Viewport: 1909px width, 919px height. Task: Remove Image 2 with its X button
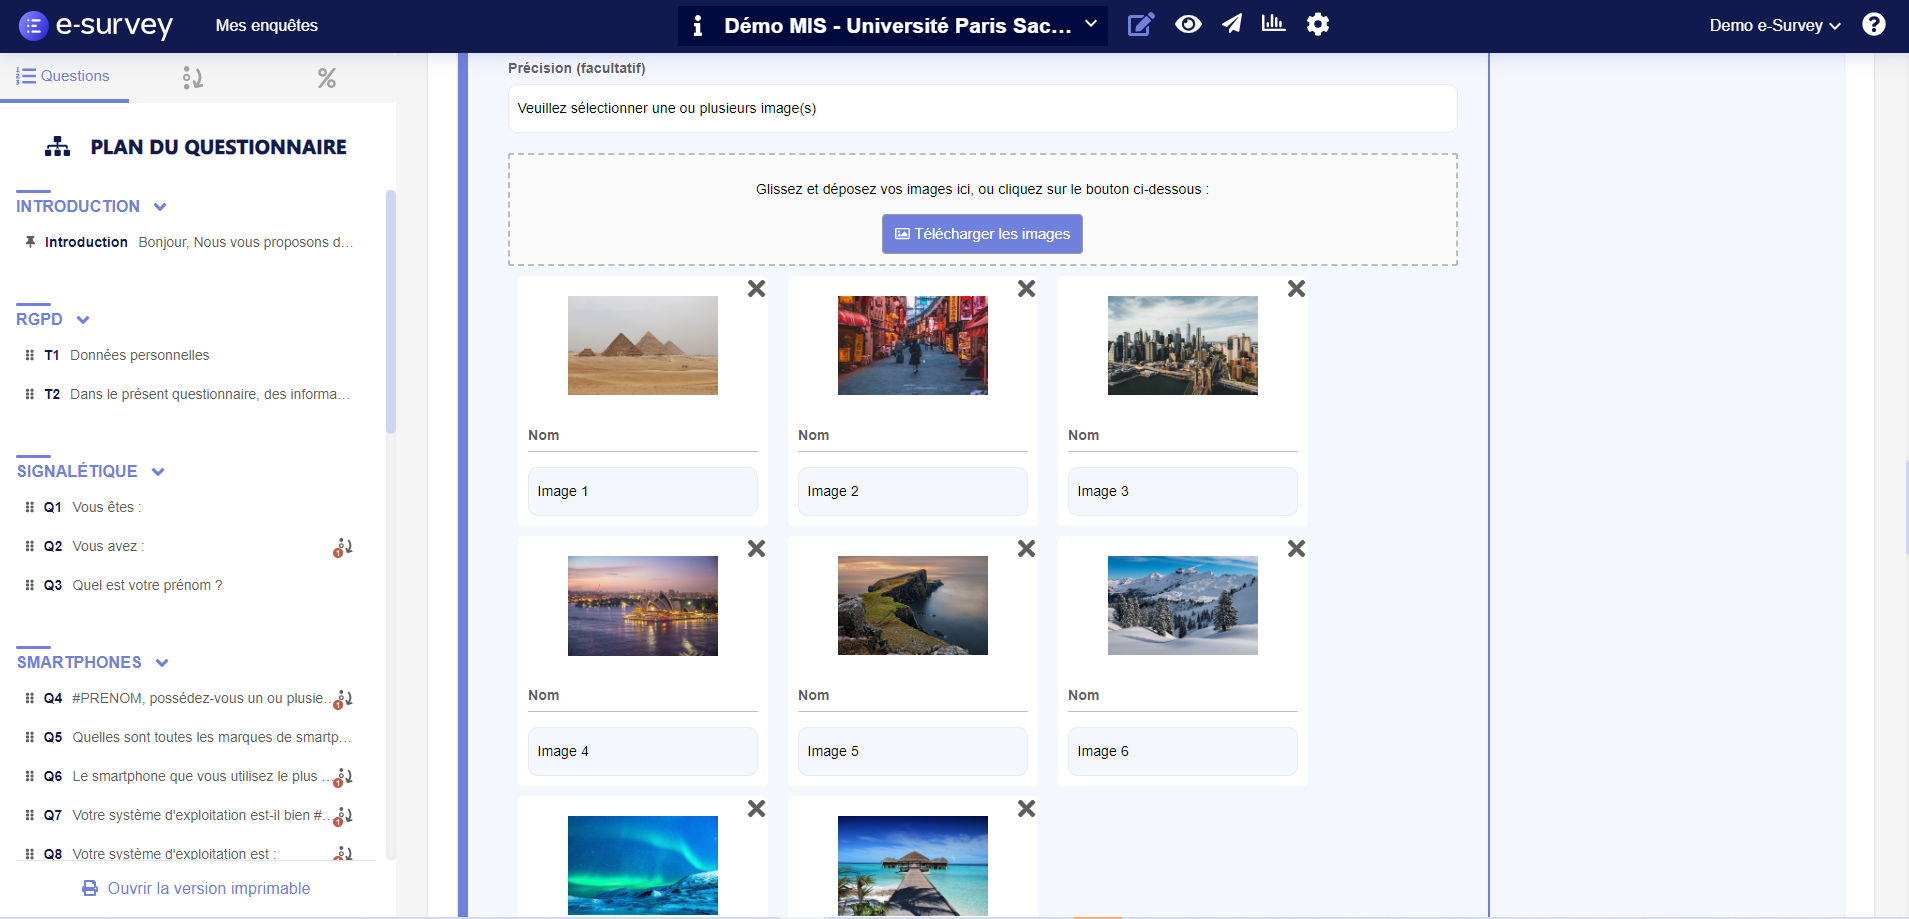(1026, 288)
